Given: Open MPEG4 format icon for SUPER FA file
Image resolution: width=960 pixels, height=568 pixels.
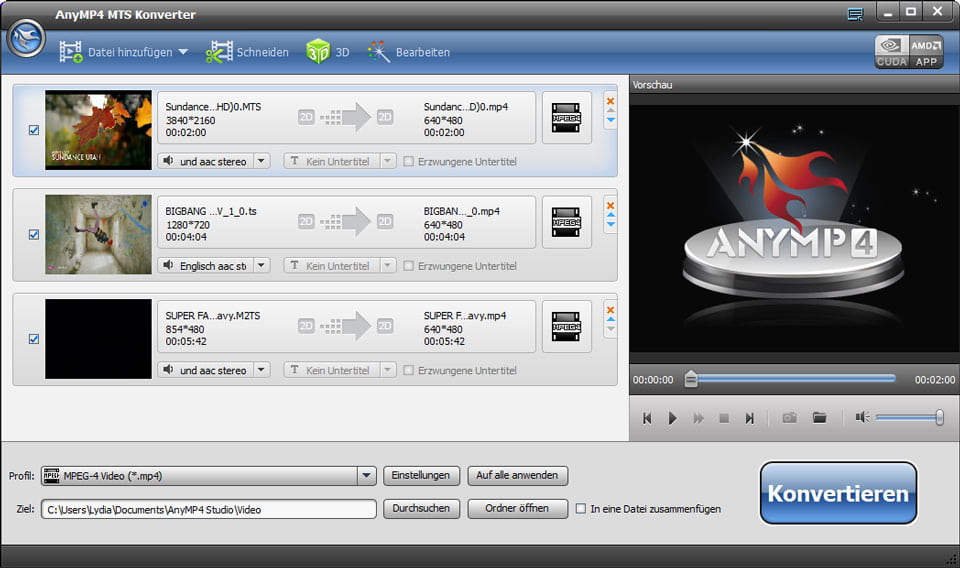Looking at the screenshot, I should [x=566, y=326].
